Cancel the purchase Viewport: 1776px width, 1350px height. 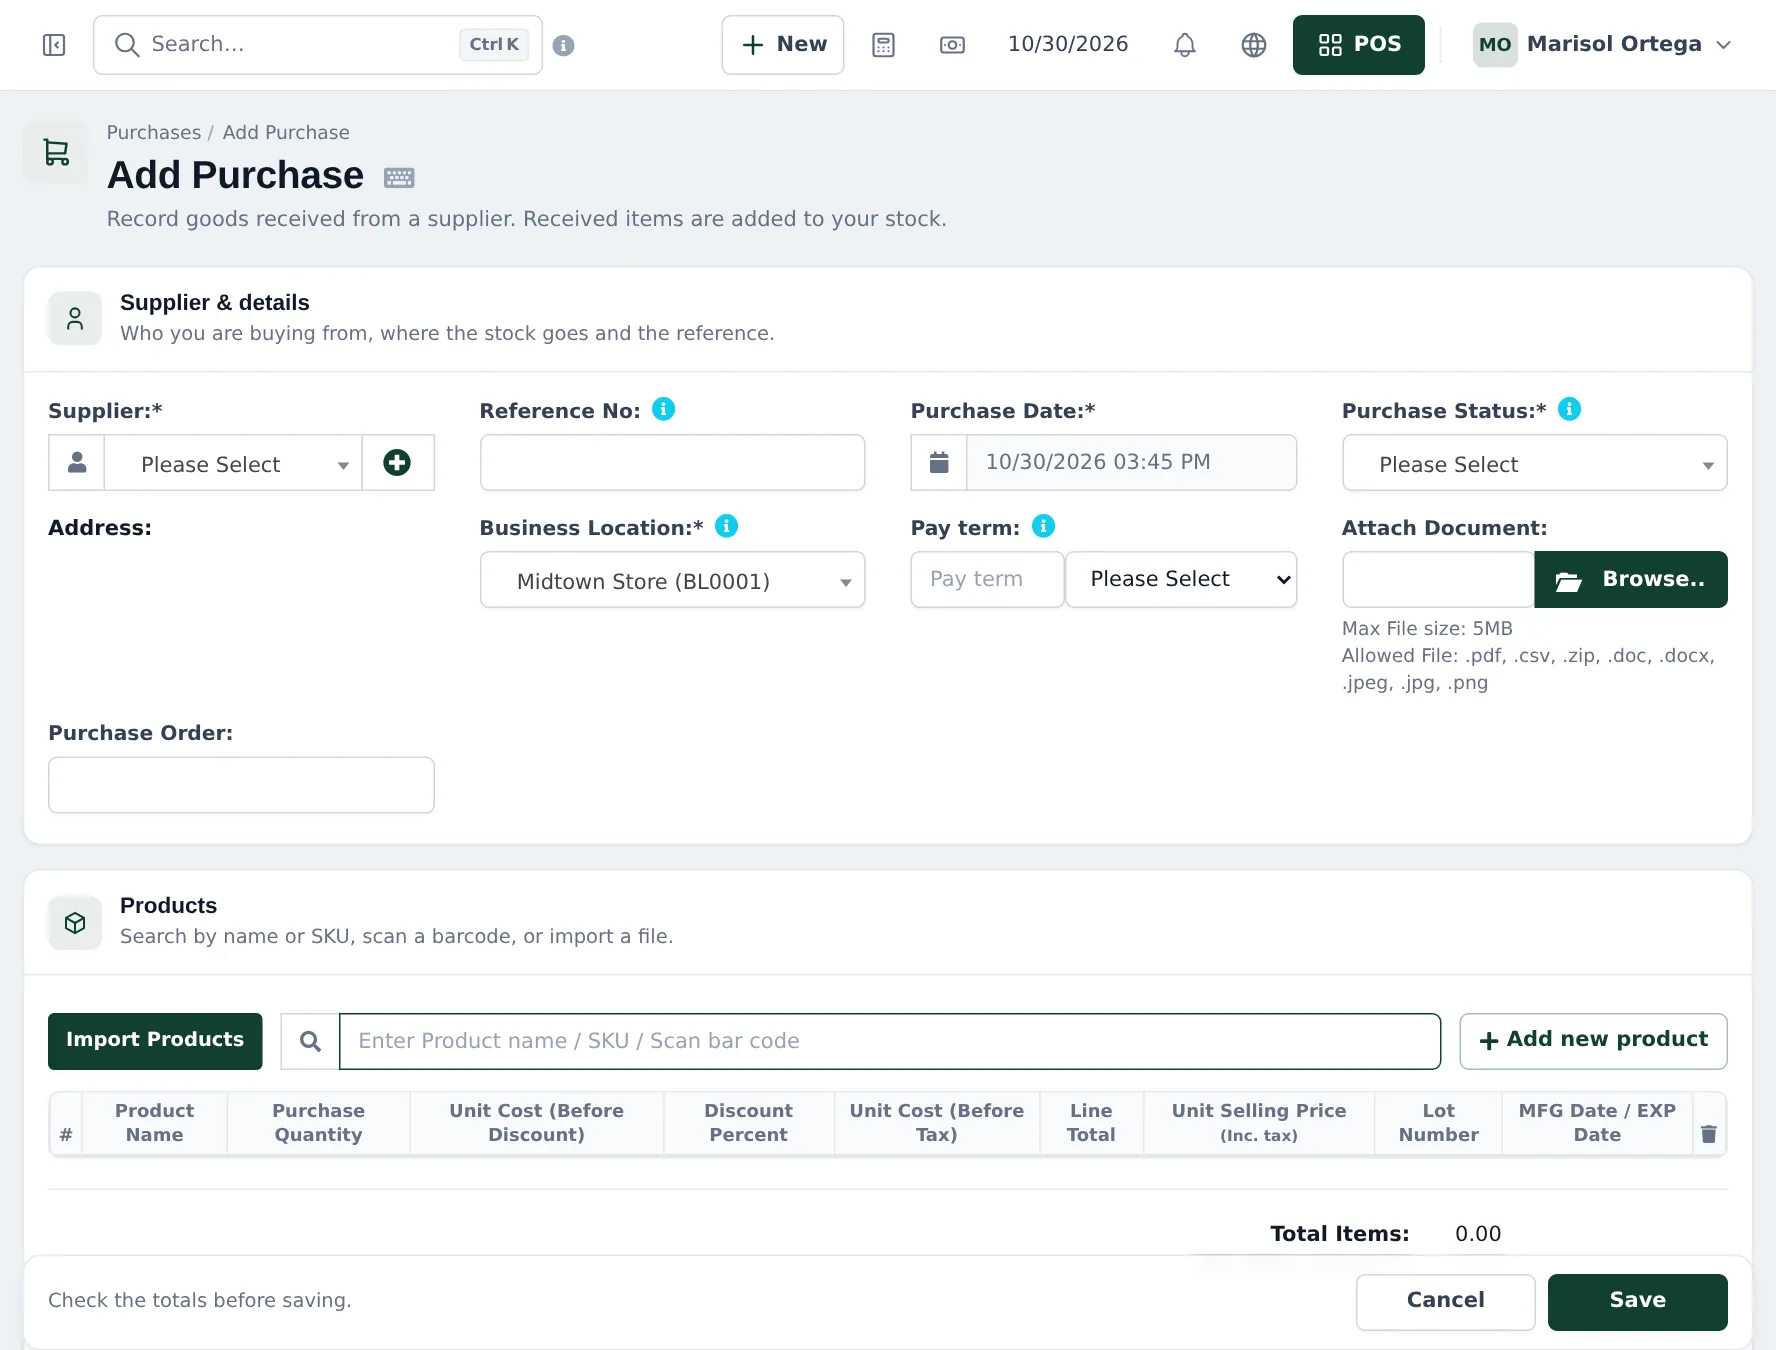pyautogui.click(x=1445, y=1302)
